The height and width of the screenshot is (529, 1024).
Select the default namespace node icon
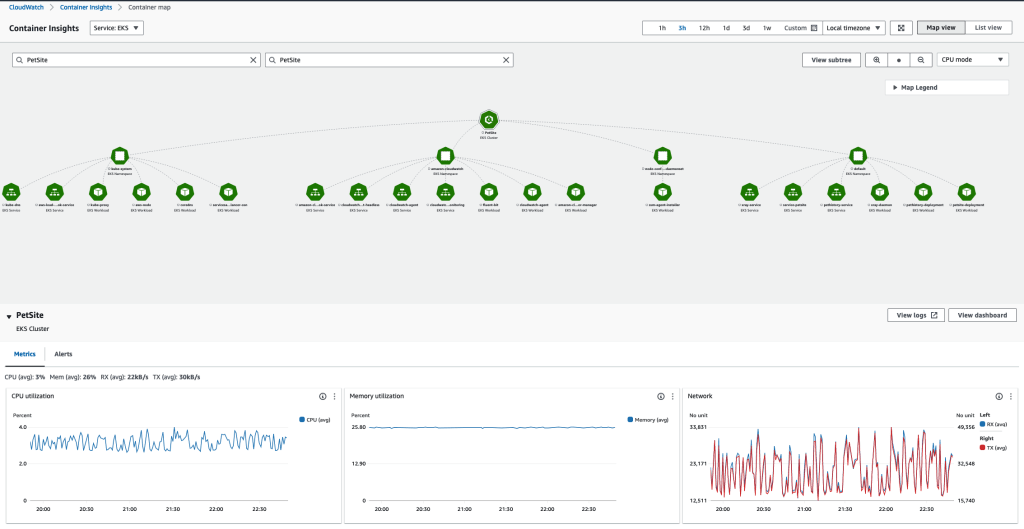[858, 156]
